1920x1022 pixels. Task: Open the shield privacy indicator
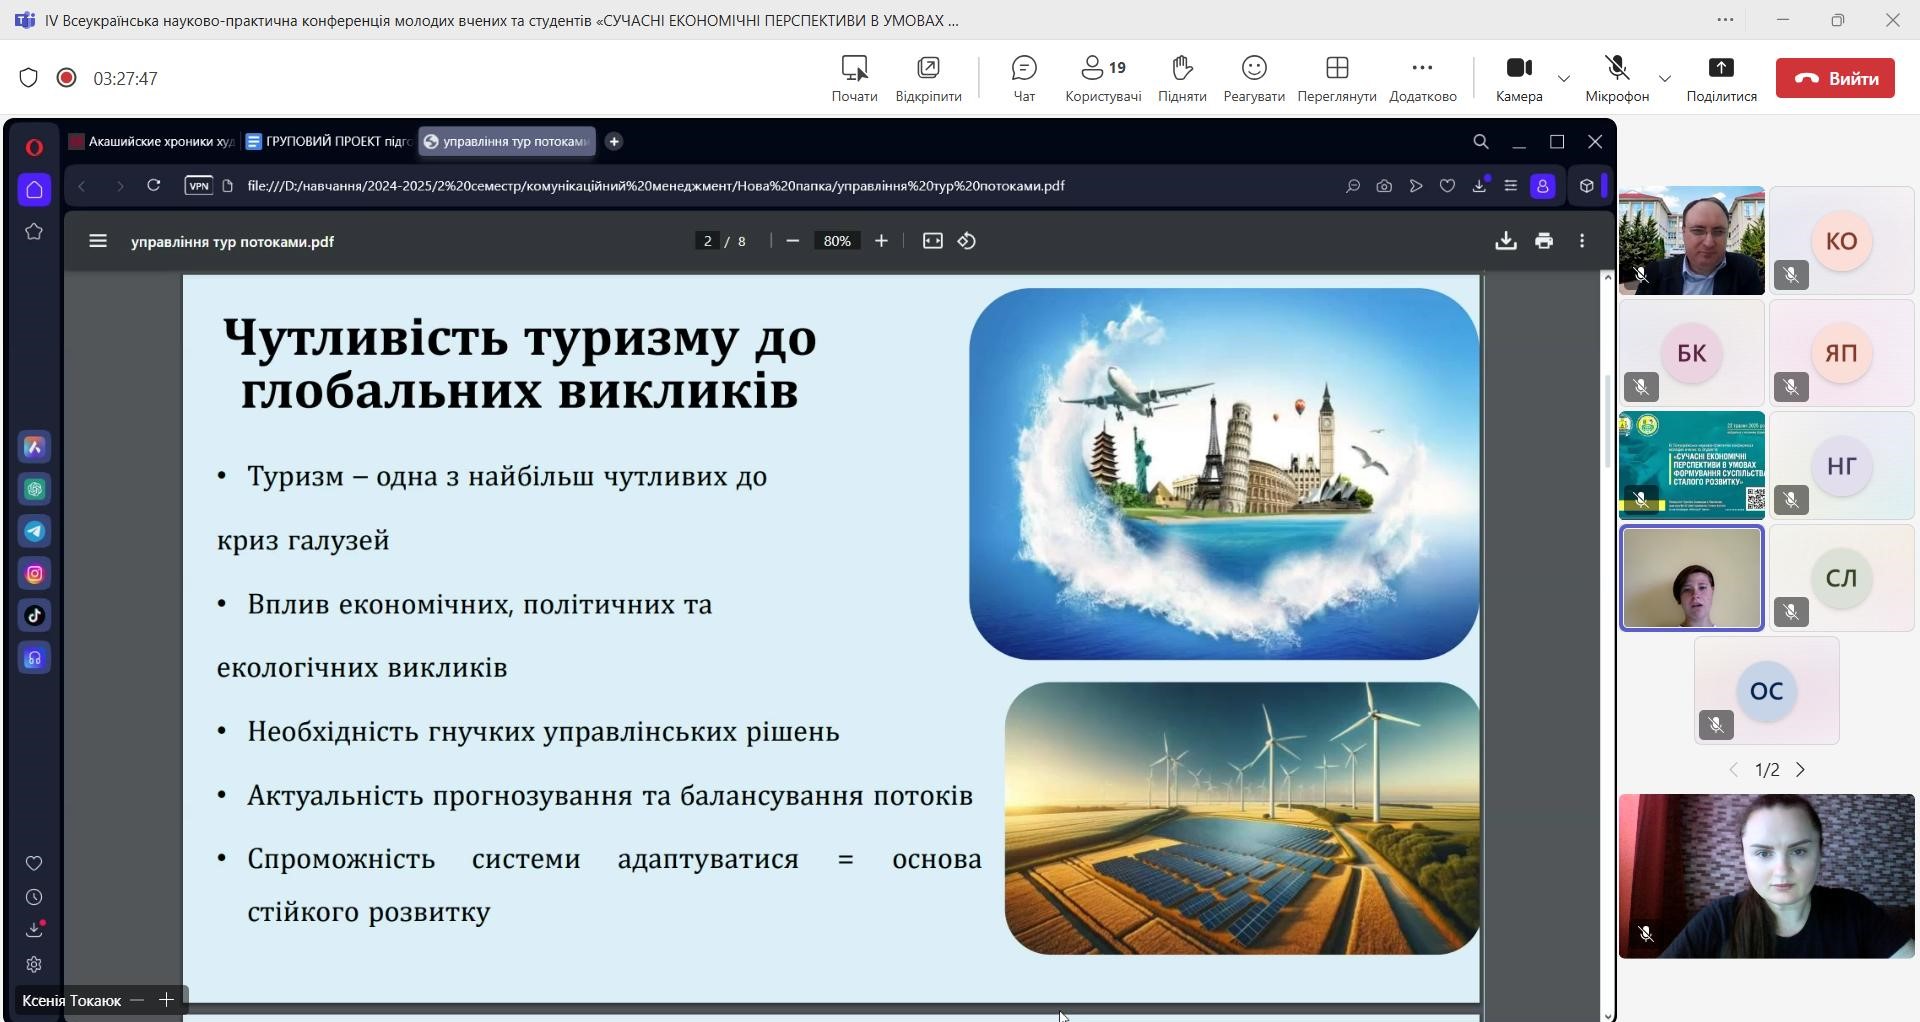coord(28,78)
